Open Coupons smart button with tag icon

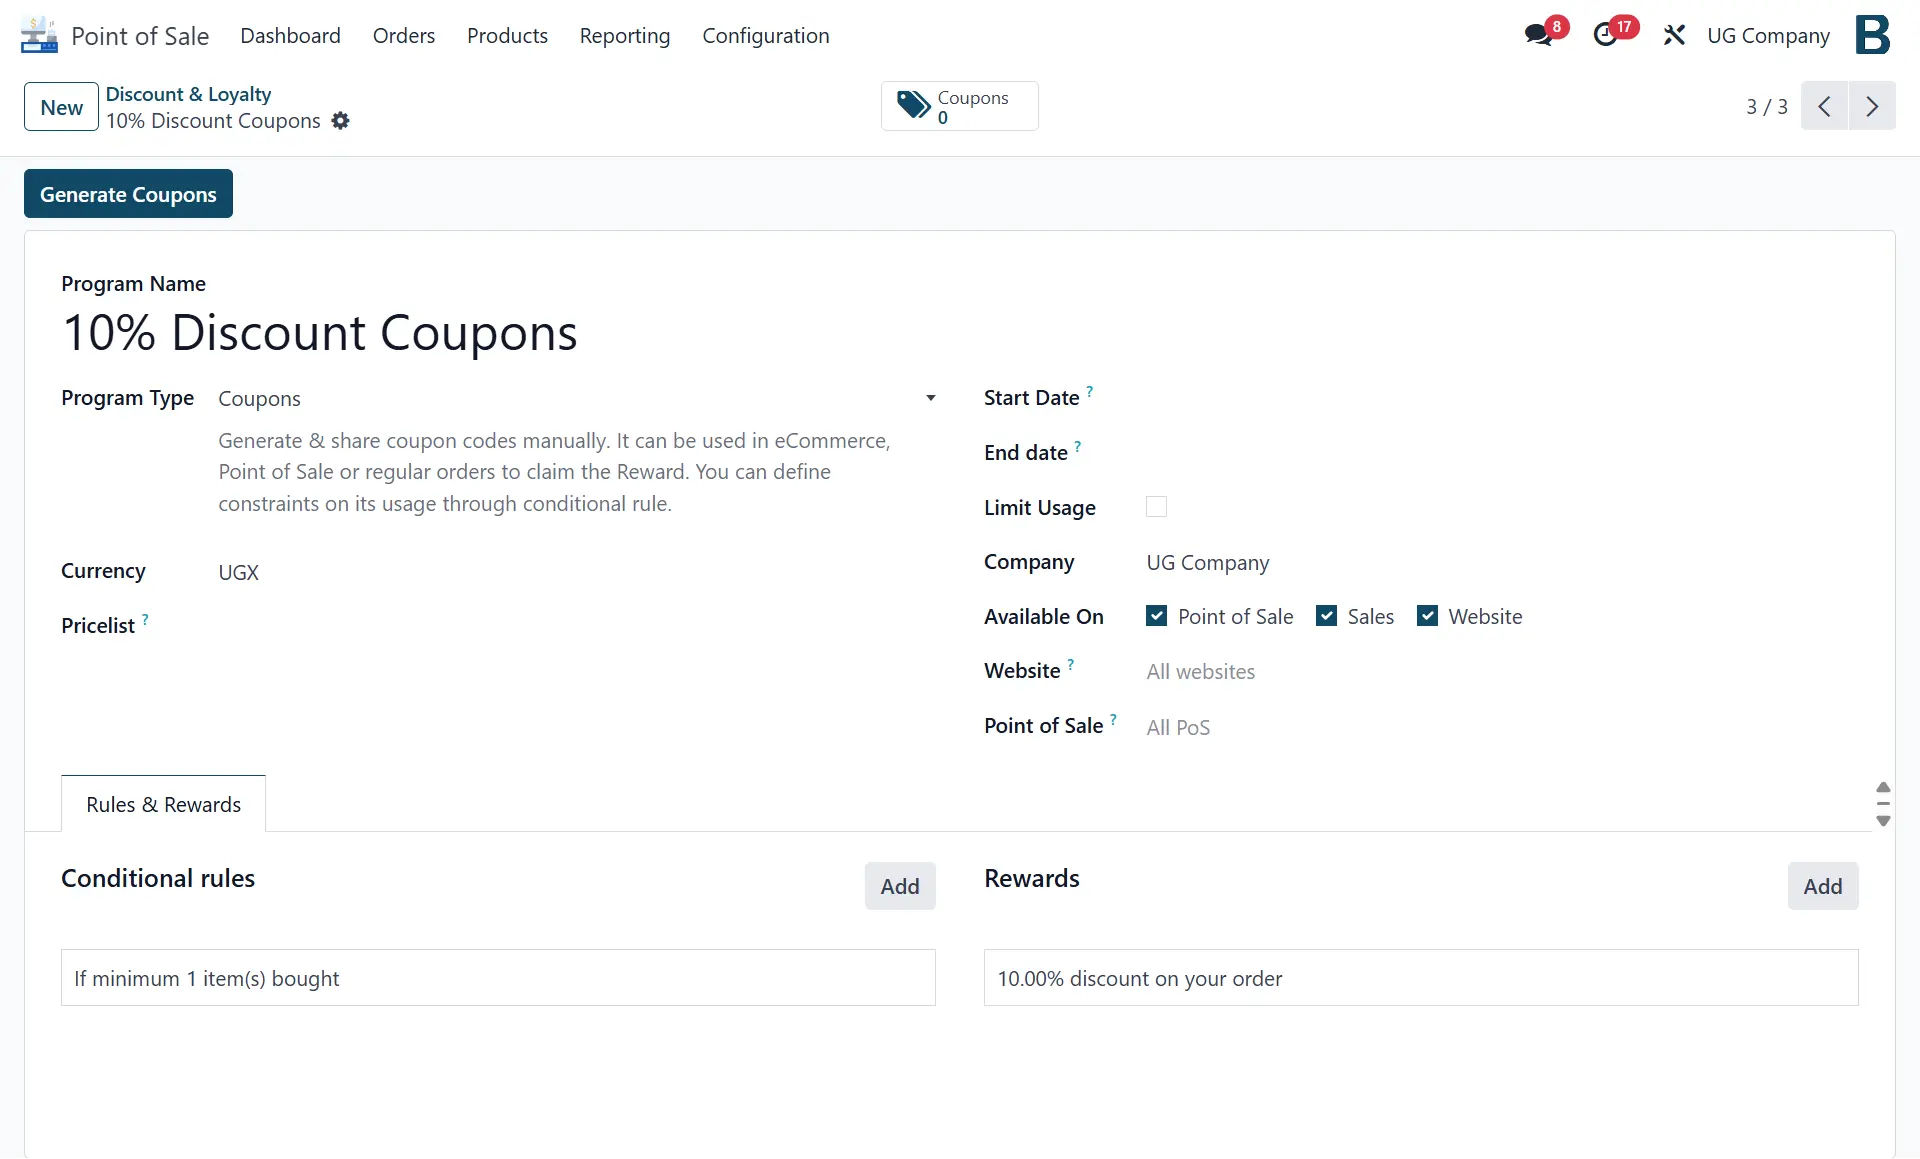click(959, 106)
